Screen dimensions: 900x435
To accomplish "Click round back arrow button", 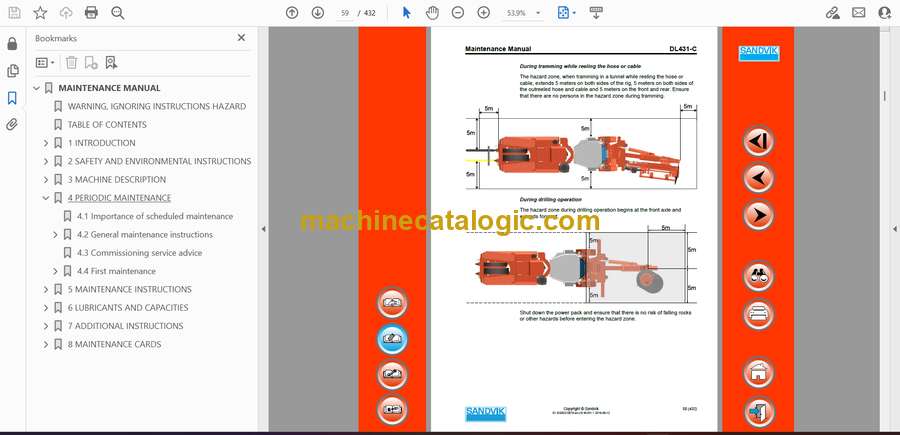I will click(758, 177).
